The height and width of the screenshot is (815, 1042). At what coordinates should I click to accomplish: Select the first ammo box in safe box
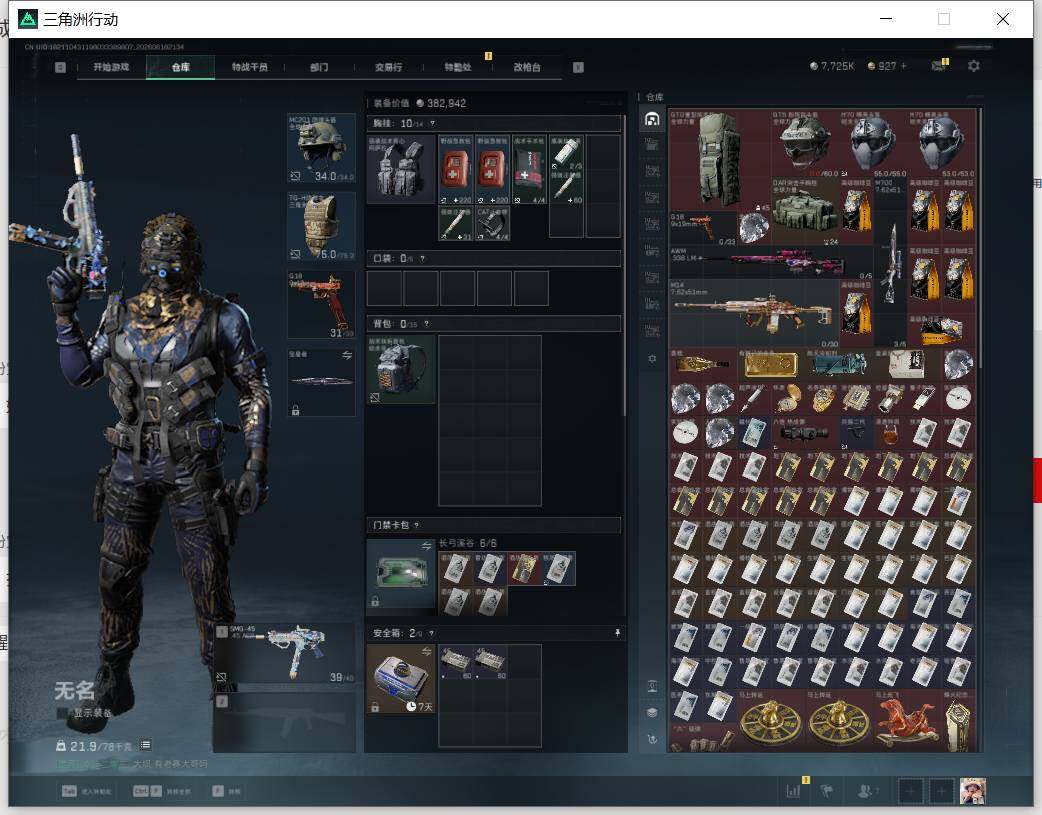[455, 662]
